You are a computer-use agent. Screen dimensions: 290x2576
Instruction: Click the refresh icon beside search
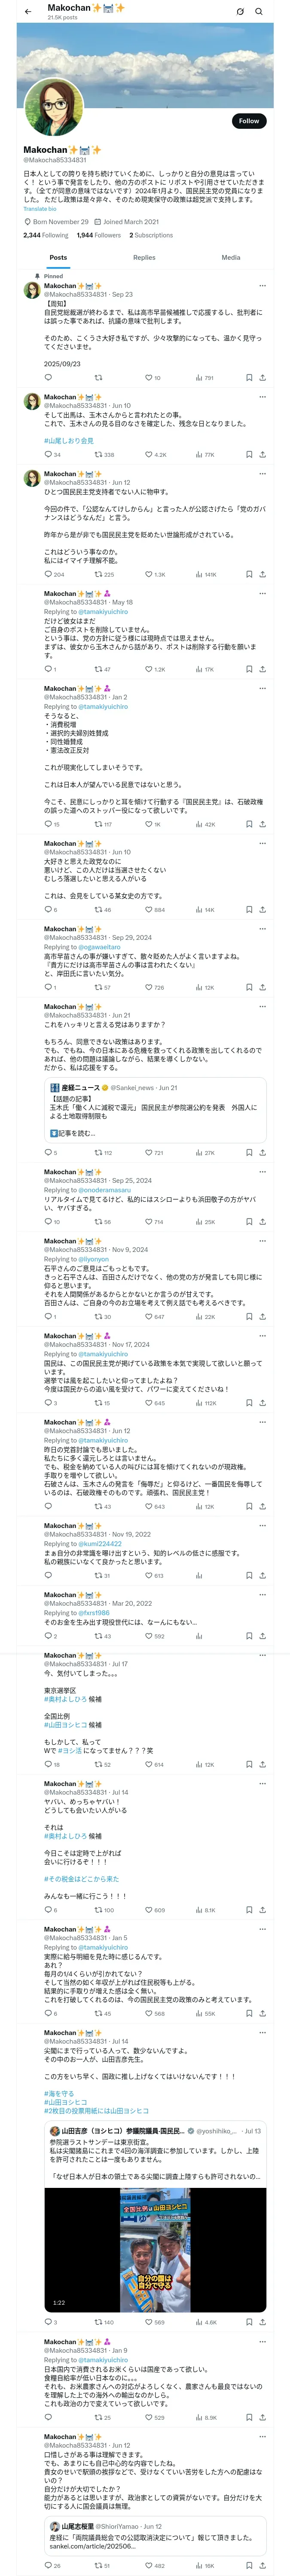point(240,12)
